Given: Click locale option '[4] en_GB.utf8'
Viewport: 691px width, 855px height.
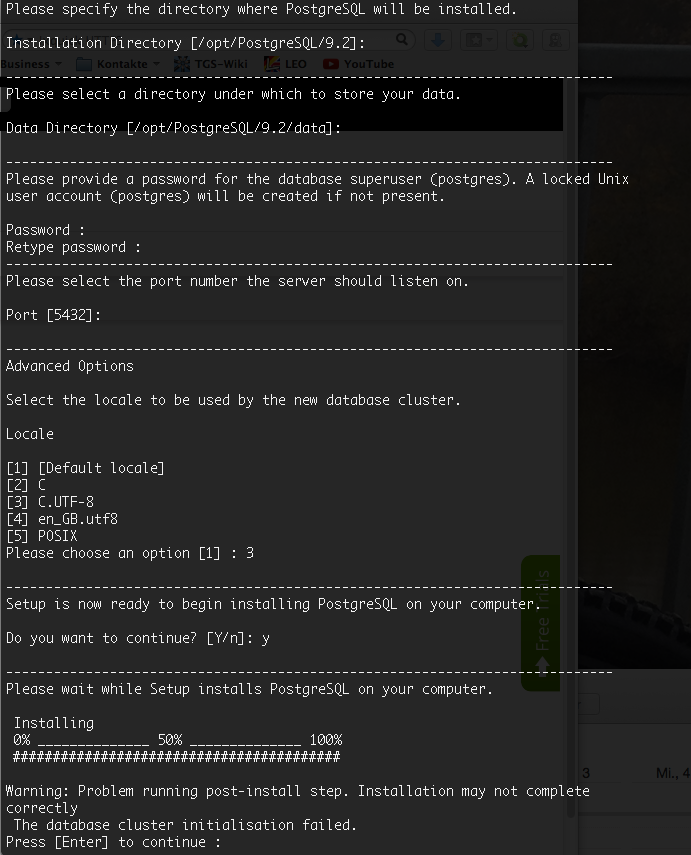Looking at the screenshot, I should [62, 519].
